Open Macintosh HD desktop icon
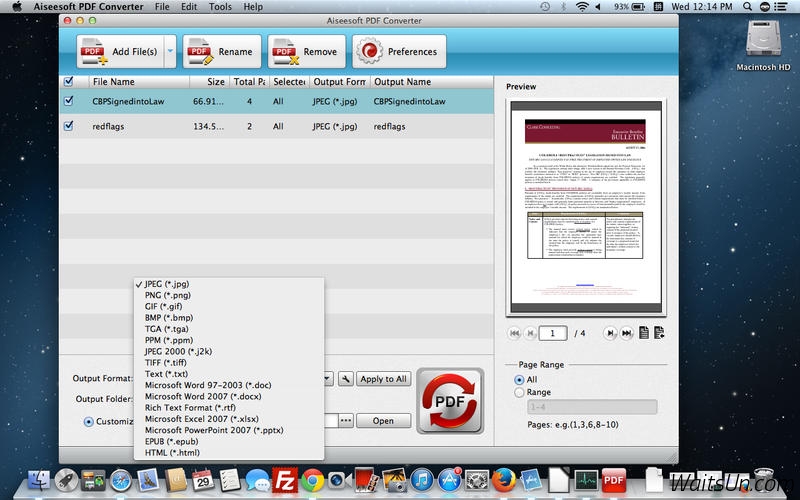This screenshot has height=500, width=800. (x=763, y=45)
